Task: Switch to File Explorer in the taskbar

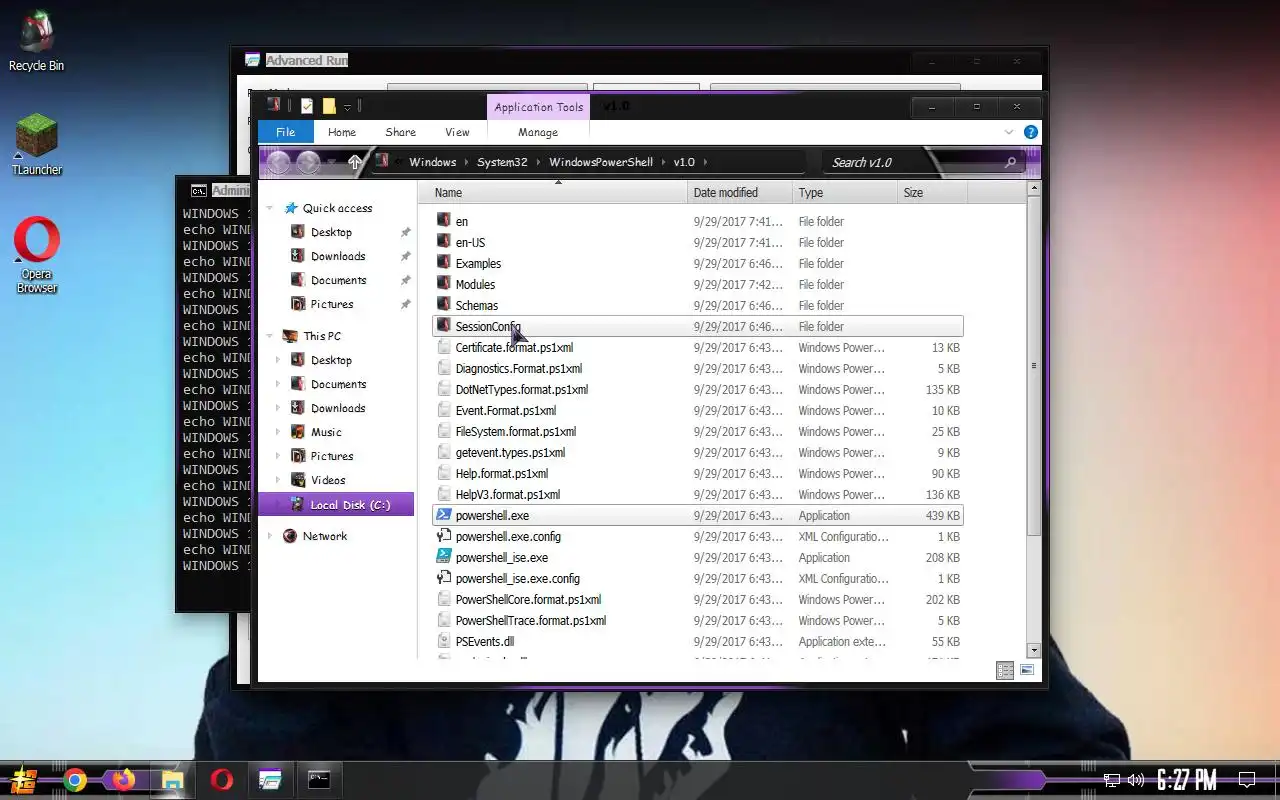Action: pyautogui.click(x=172, y=780)
